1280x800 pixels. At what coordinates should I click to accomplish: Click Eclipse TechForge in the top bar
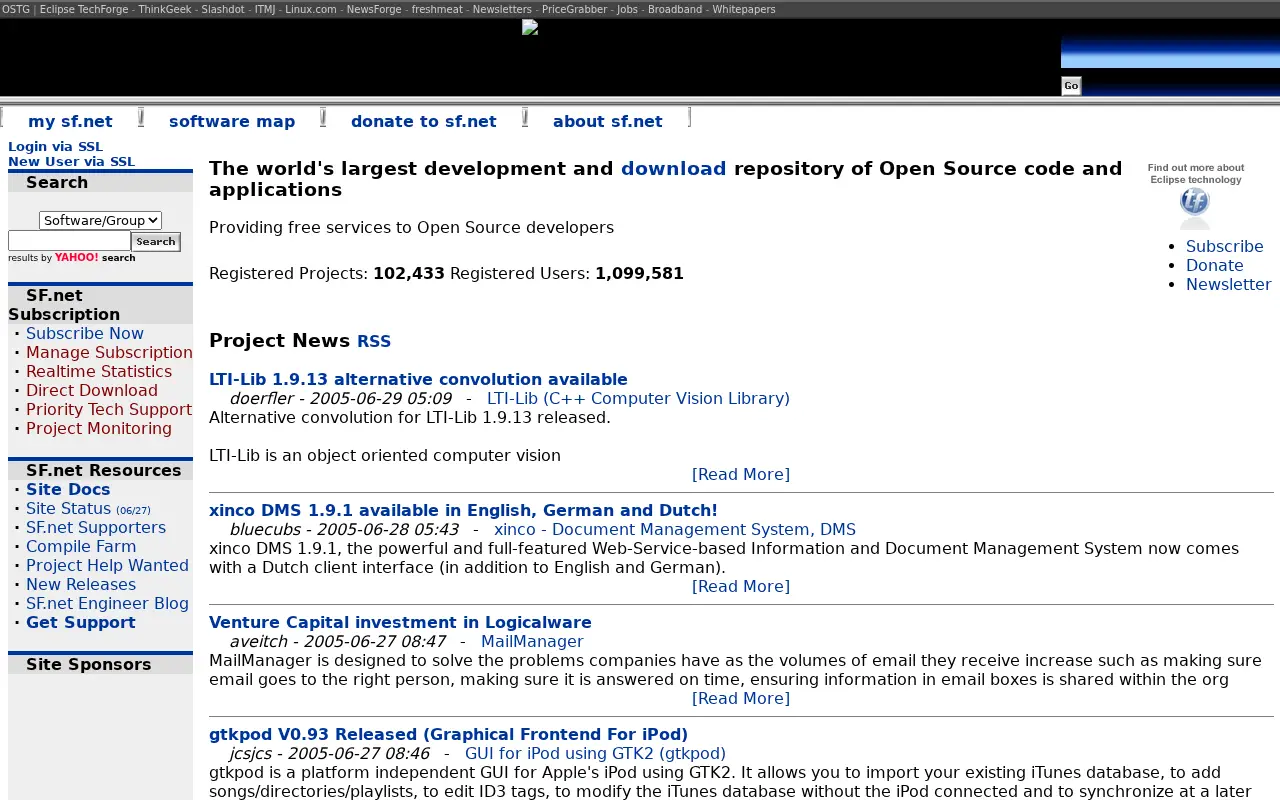pyautogui.click(x=84, y=9)
